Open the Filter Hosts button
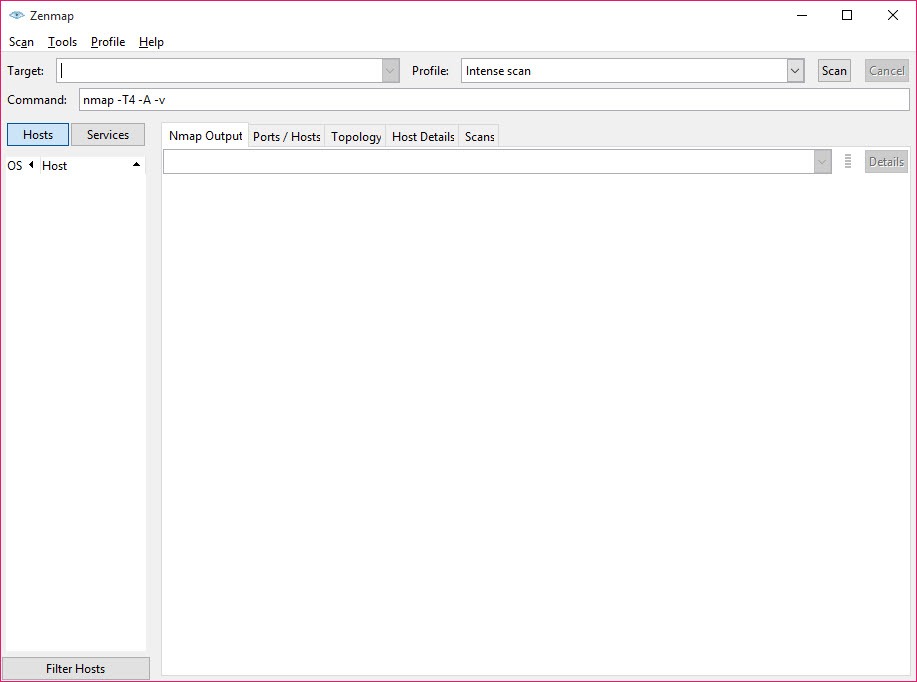 tap(75, 669)
